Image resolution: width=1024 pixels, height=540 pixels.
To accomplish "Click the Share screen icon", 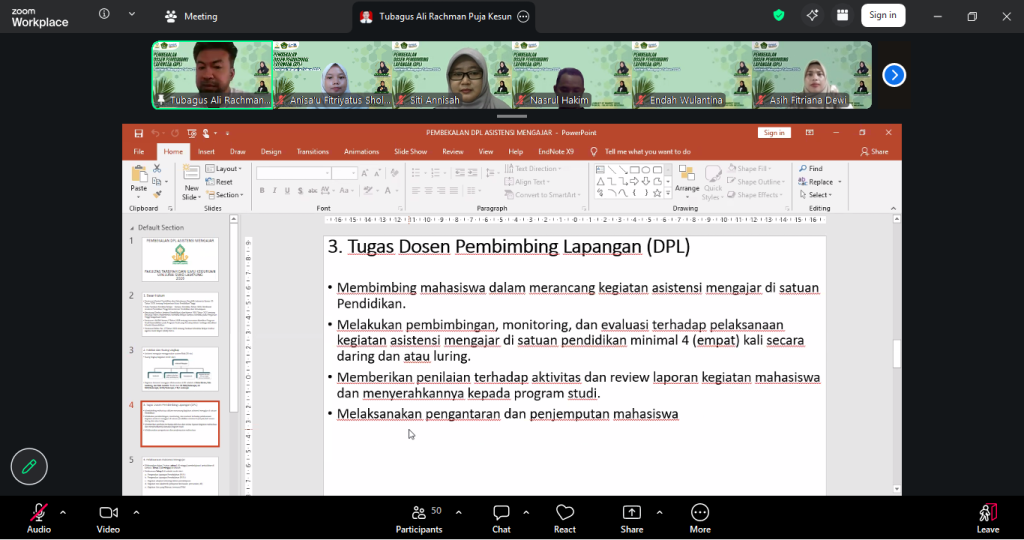I will [x=631, y=518].
